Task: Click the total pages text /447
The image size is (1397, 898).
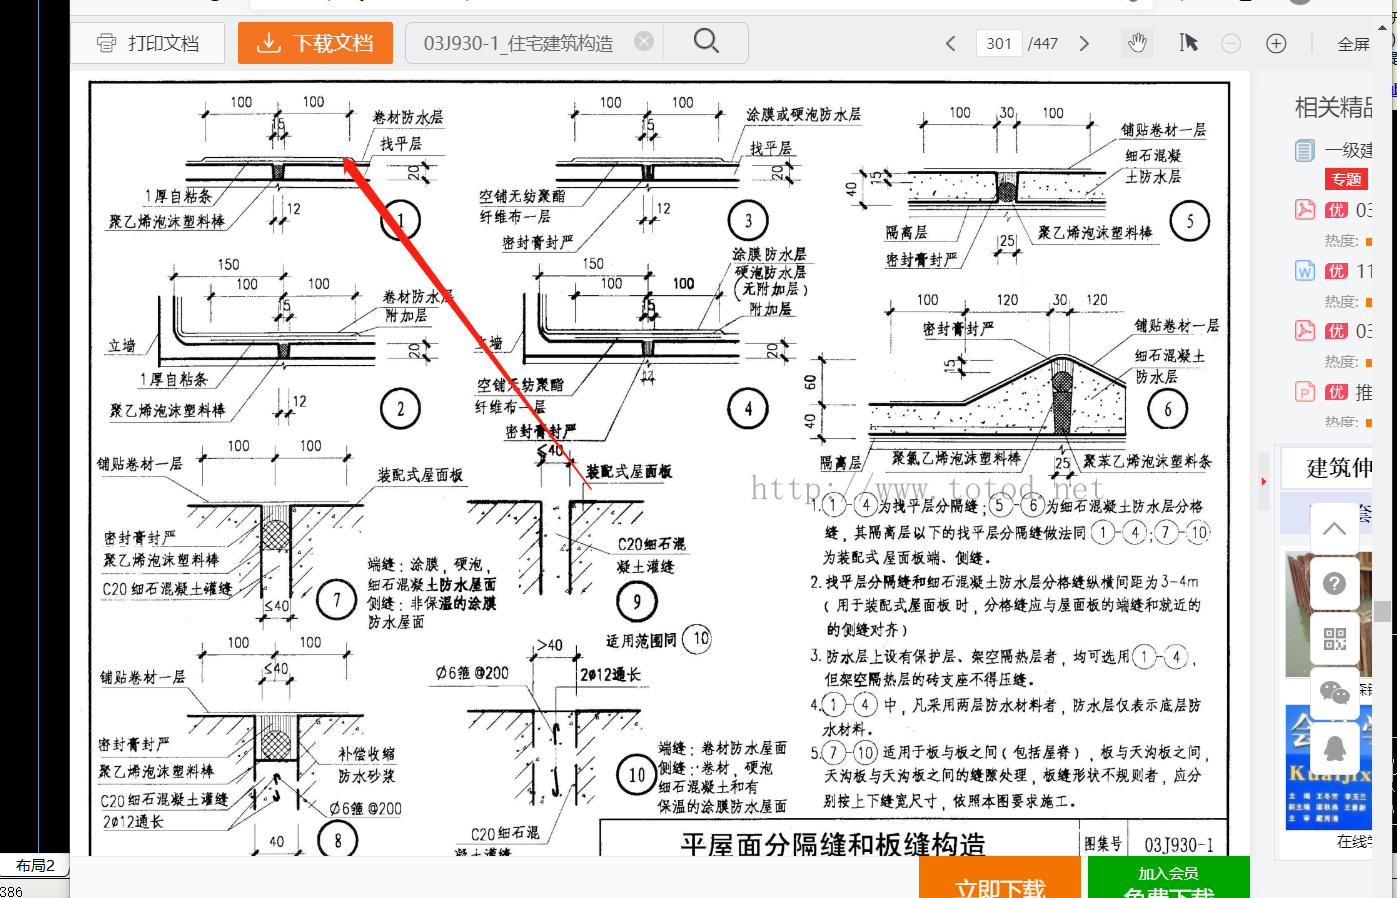Action: 1043,44
